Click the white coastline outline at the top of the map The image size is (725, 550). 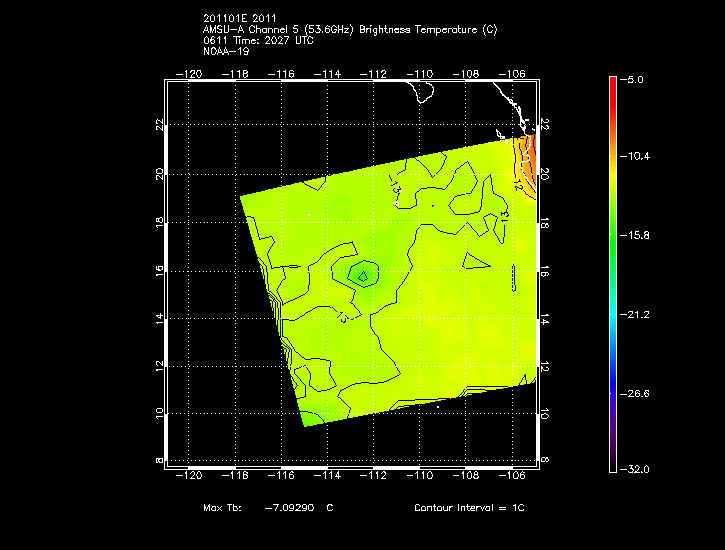424,93
